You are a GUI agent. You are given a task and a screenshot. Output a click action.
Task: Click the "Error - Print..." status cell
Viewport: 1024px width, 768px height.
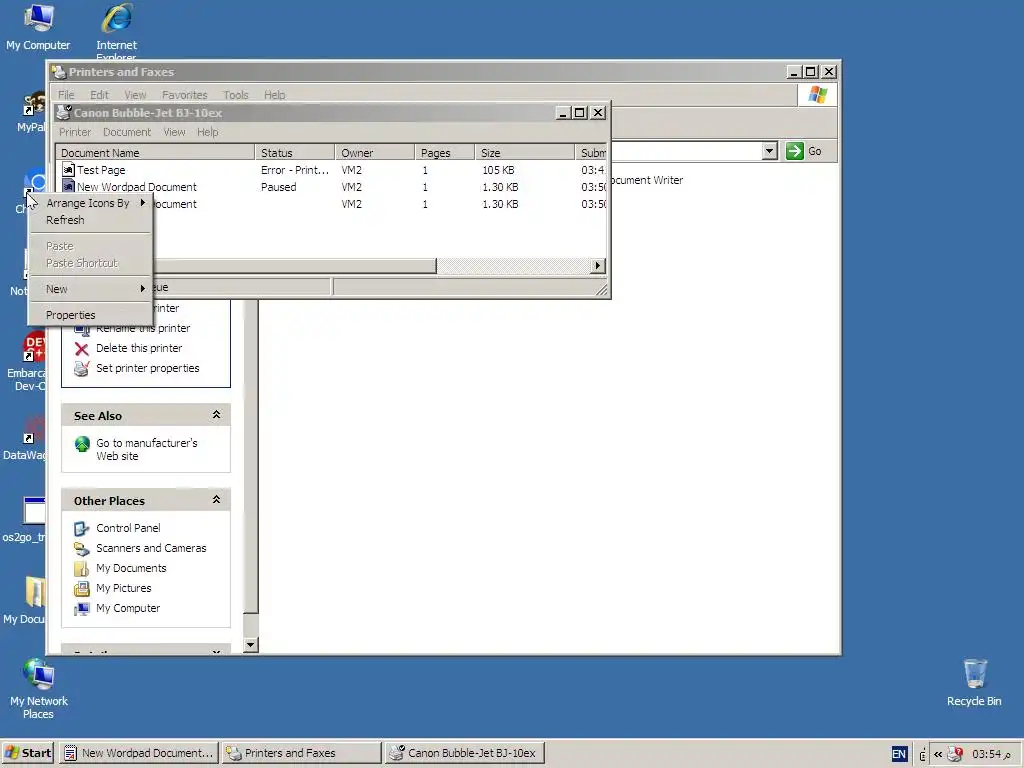point(295,170)
